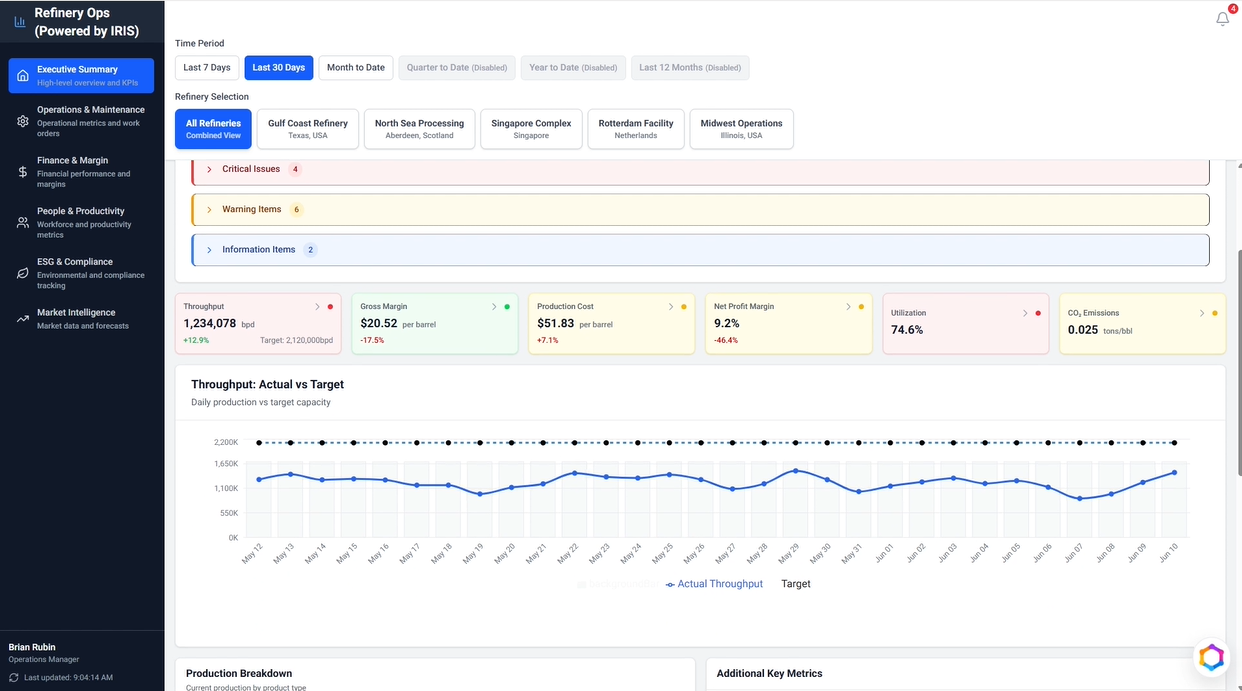
Task: Click the Additional Key Metrics heading
Action: [x=770, y=673]
